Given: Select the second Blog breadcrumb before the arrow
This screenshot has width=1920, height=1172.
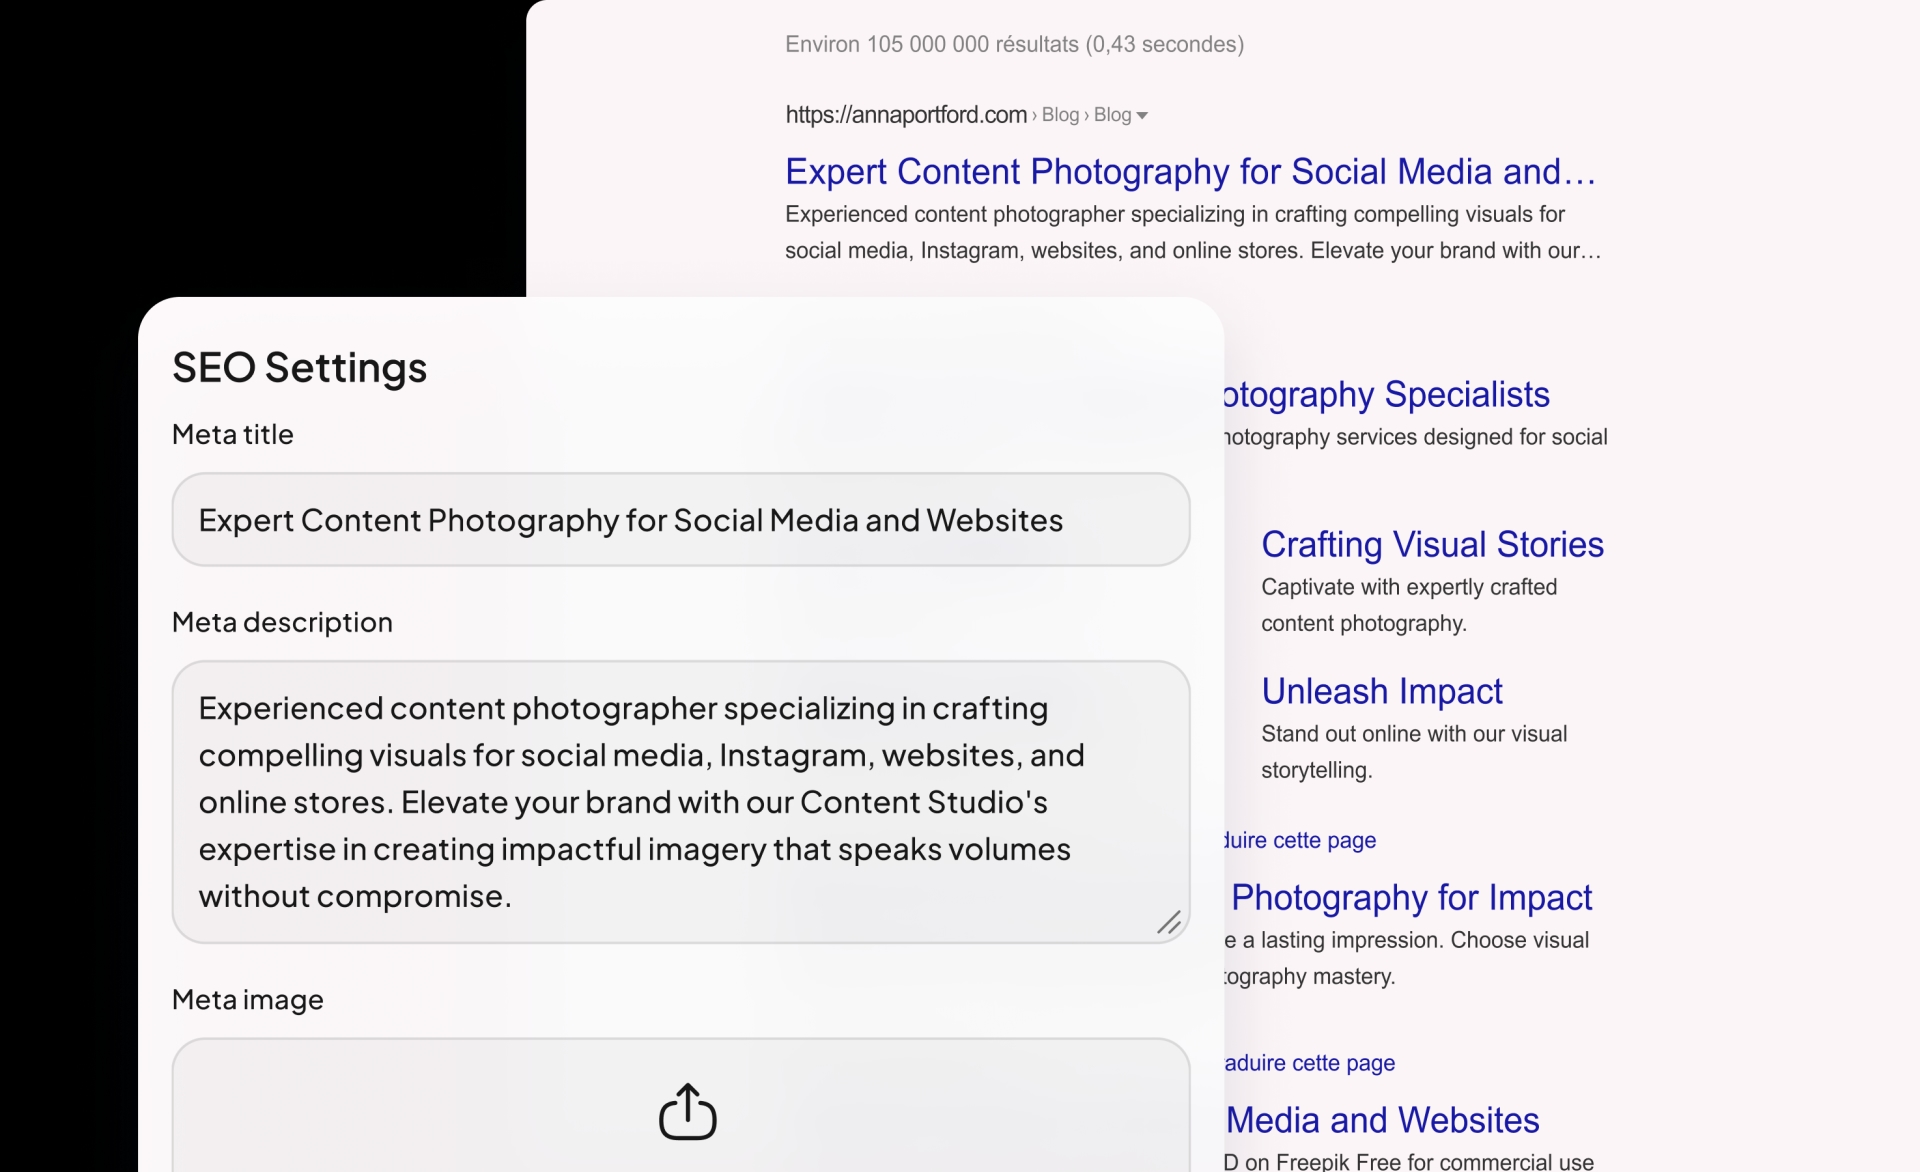Looking at the screenshot, I should coord(1112,115).
